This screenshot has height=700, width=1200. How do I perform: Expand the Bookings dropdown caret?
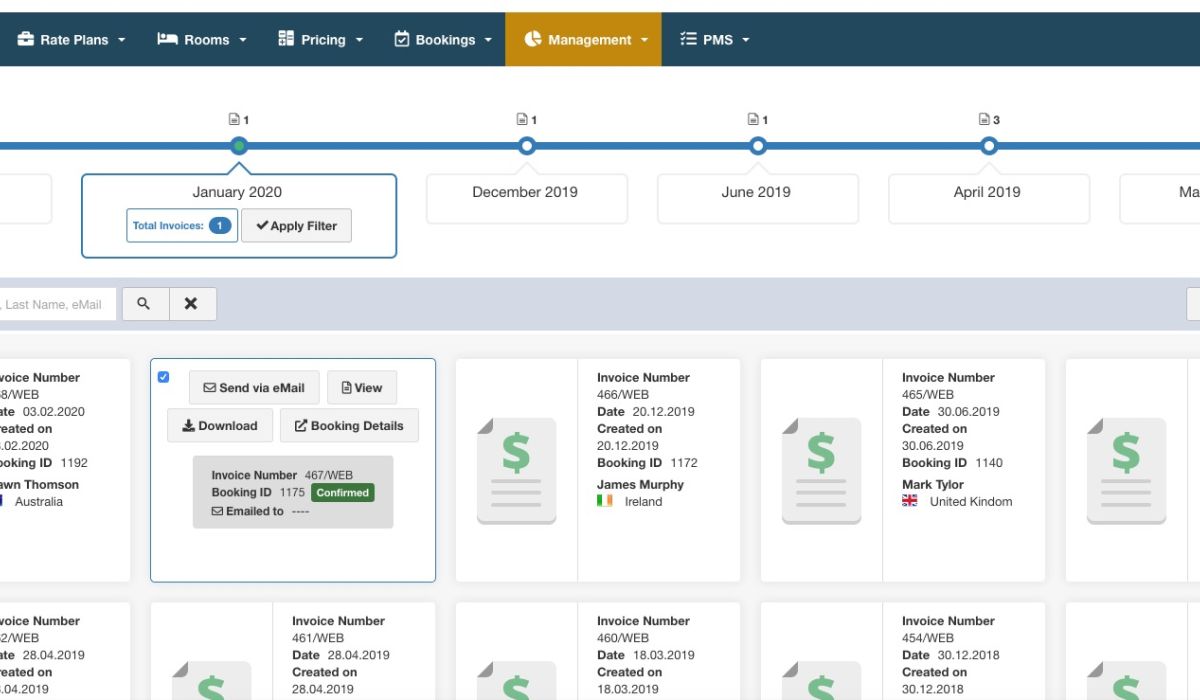[488, 41]
